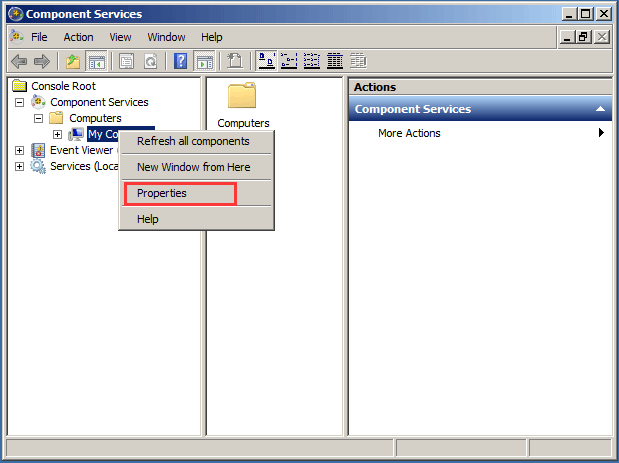Viewport: 619px width, 463px height.
Task: Click the MMC console icon beside File
Action: point(16,37)
